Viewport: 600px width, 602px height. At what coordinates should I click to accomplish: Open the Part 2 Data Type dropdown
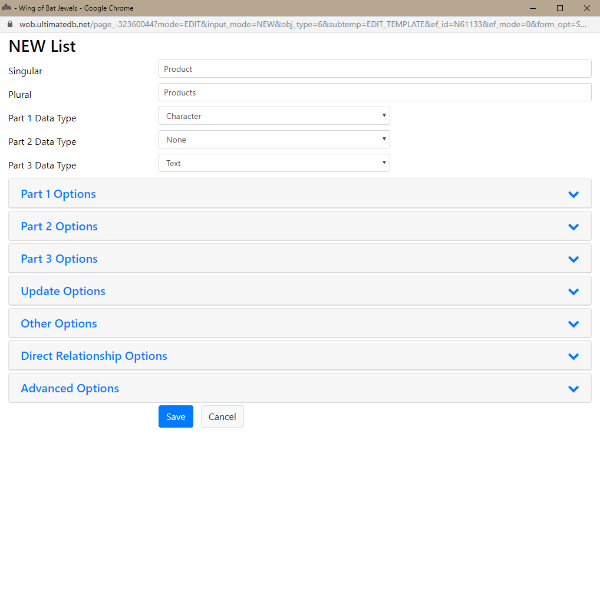[274, 140]
